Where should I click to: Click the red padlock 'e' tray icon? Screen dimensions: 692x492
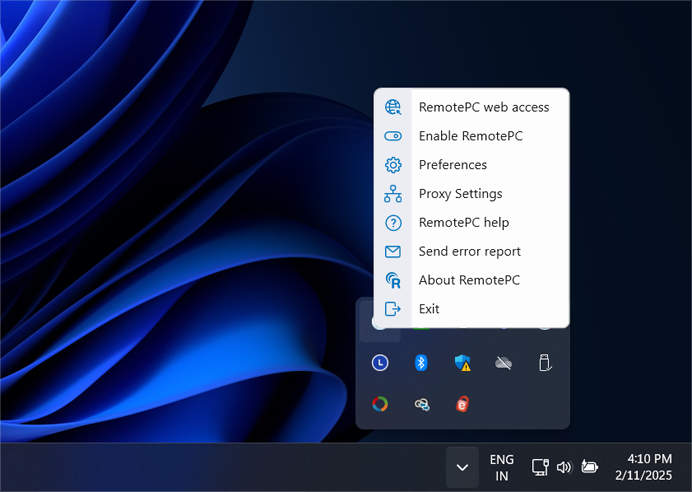click(463, 404)
